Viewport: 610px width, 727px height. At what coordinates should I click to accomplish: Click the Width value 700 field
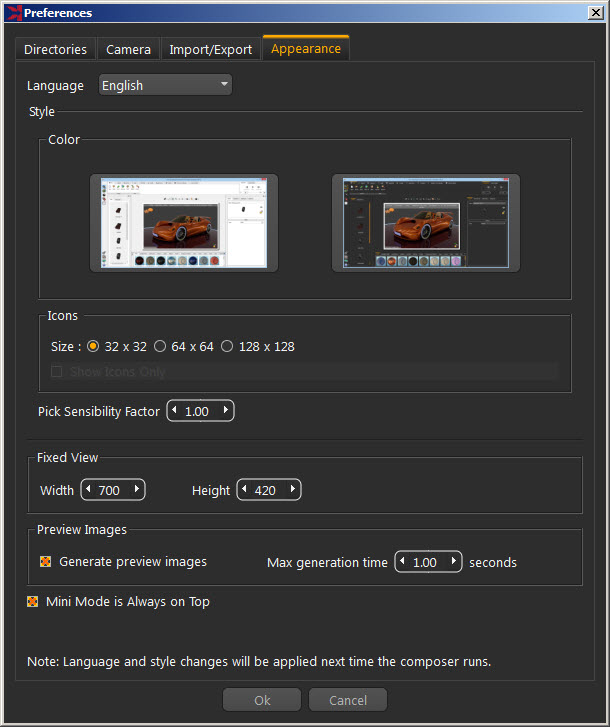(x=109, y=490)
